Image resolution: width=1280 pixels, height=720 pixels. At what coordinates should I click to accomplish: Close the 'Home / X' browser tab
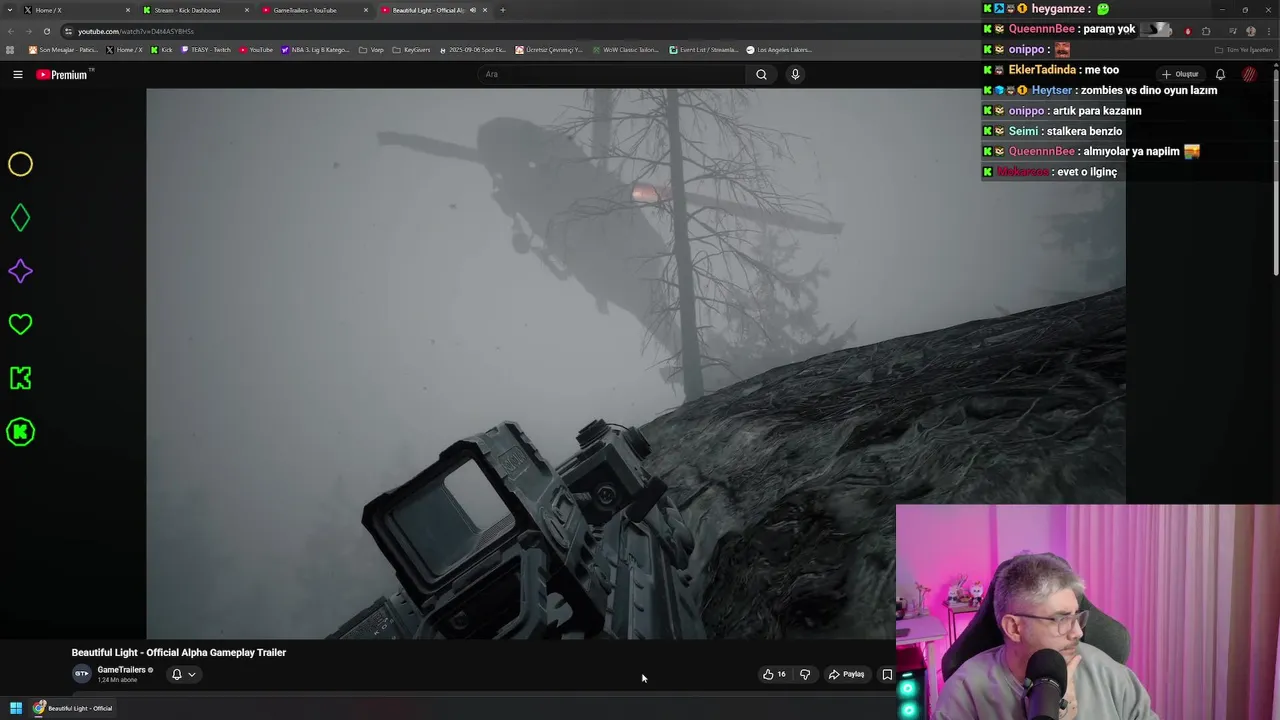(x=127, y=10)
